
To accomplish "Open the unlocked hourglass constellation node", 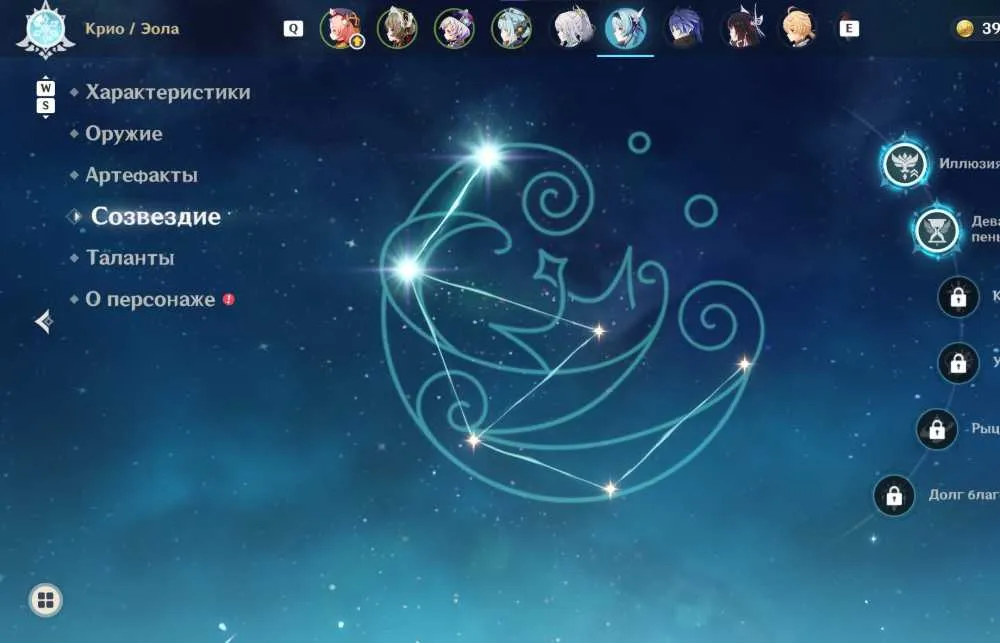I will [937, 230].
